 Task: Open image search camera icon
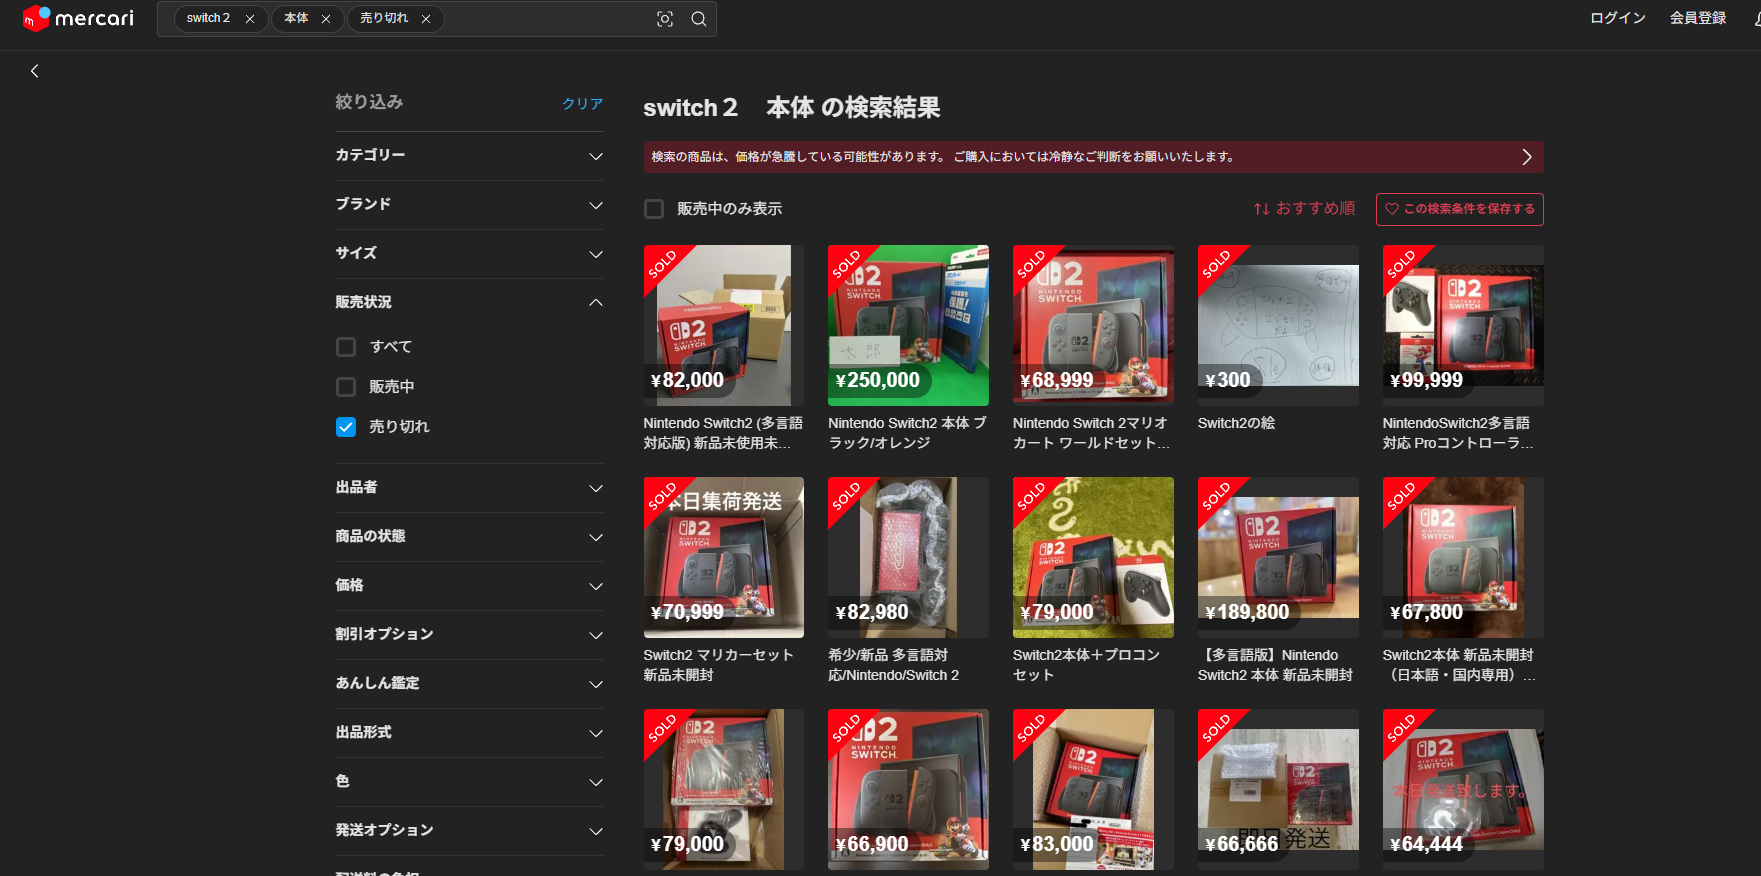(x=665, y=19)
